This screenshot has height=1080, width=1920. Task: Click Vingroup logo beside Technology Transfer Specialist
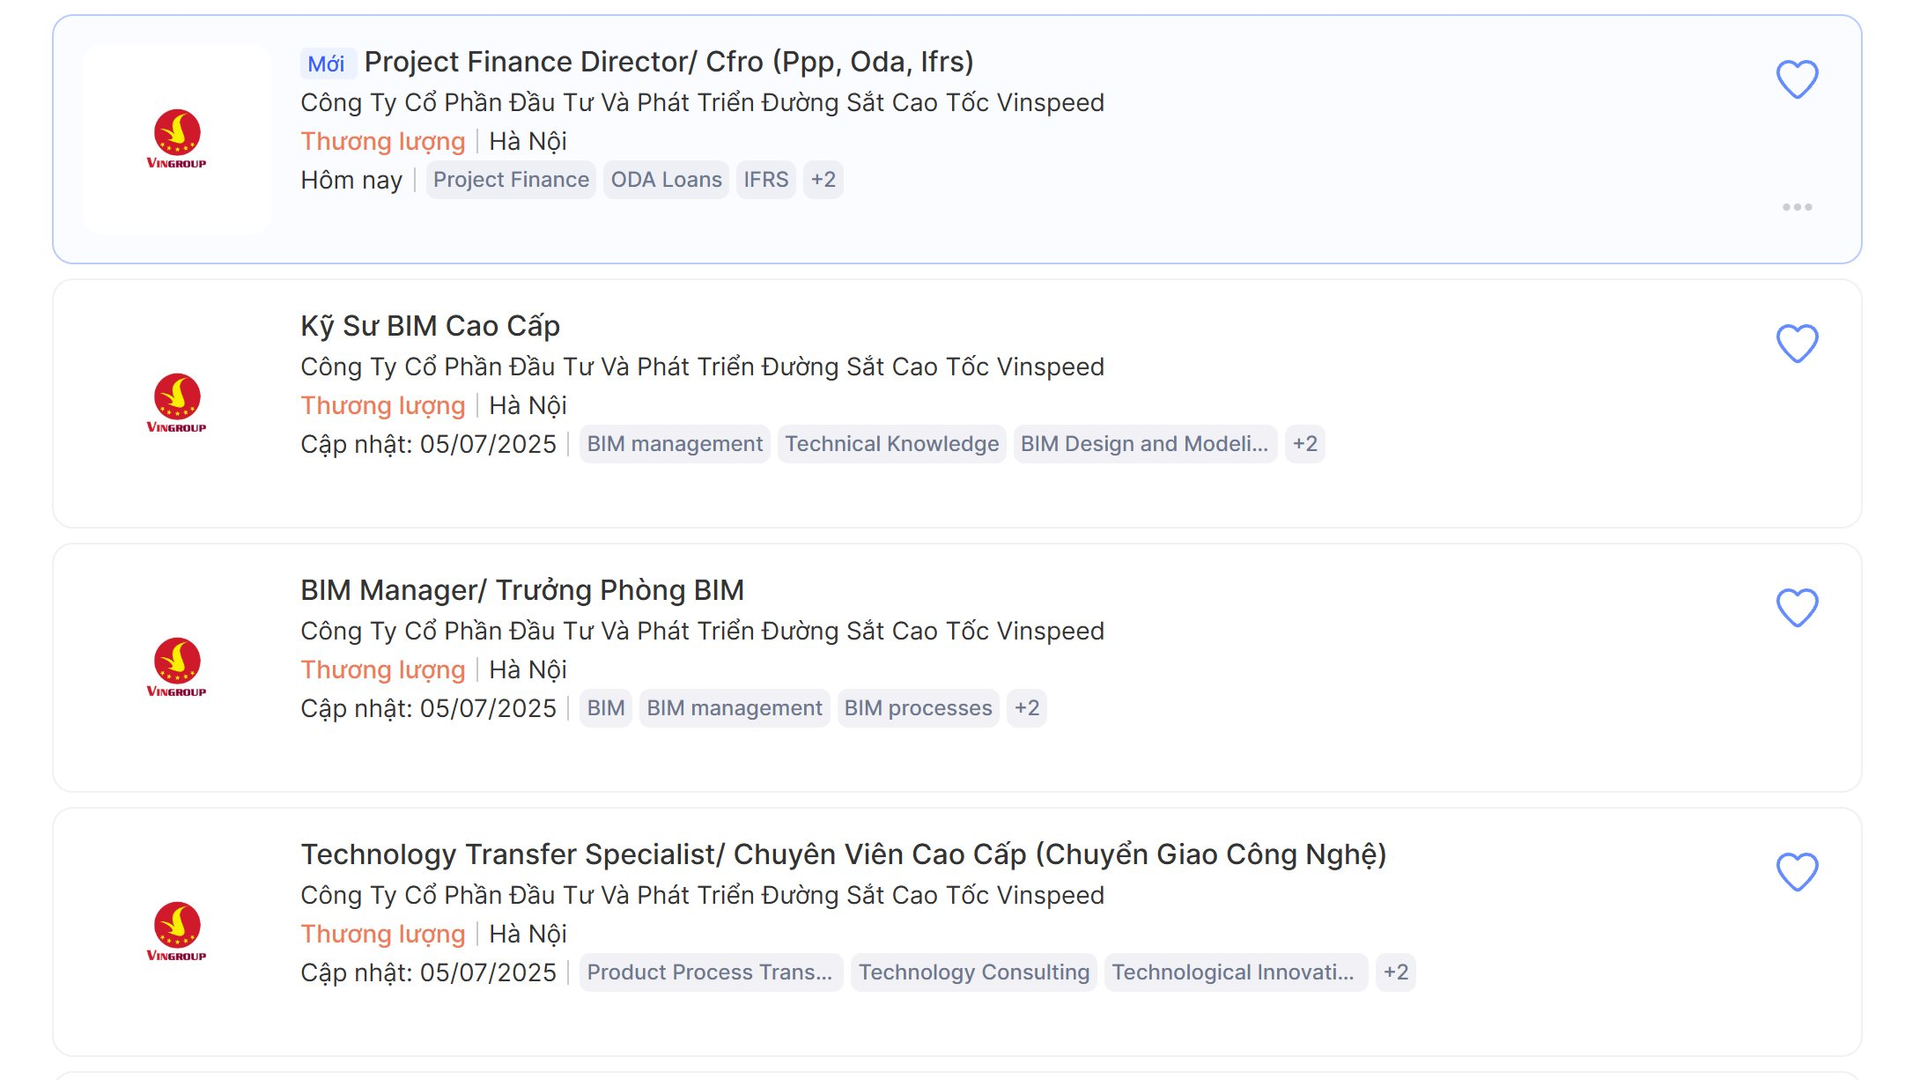[x=177, y=931]
